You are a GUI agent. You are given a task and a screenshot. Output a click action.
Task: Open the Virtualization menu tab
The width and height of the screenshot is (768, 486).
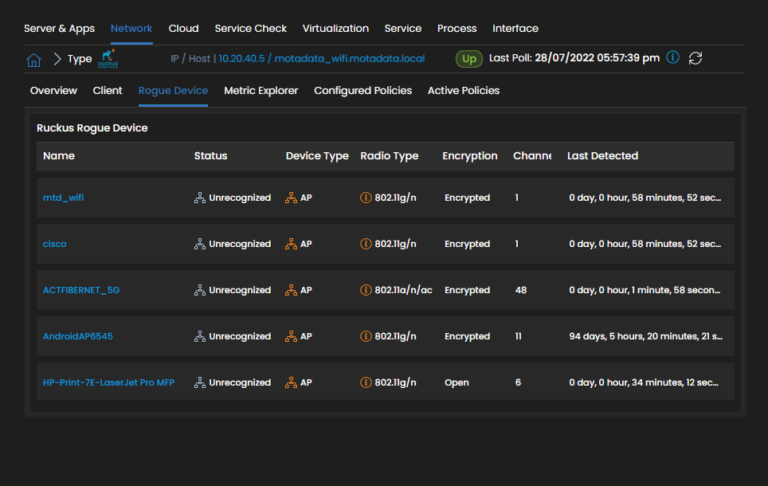335,28
